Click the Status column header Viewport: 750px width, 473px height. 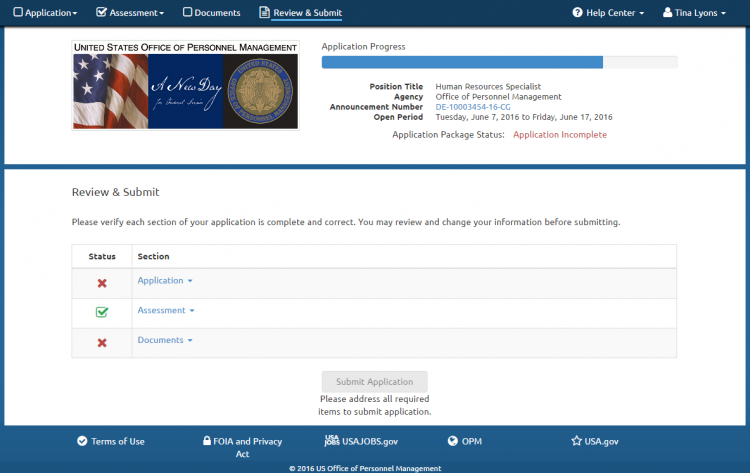click(x=102, y=256)
